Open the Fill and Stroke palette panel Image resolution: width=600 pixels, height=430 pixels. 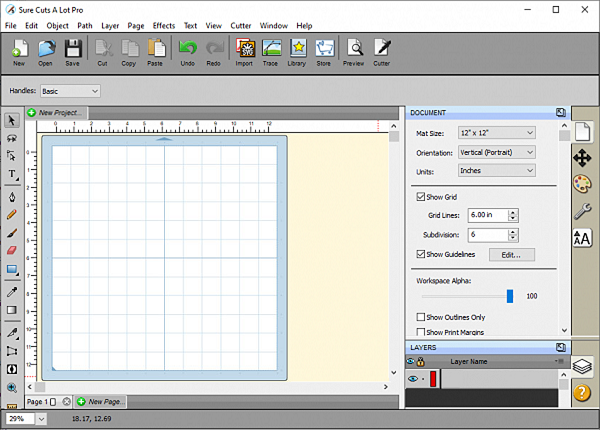(582, 184)
